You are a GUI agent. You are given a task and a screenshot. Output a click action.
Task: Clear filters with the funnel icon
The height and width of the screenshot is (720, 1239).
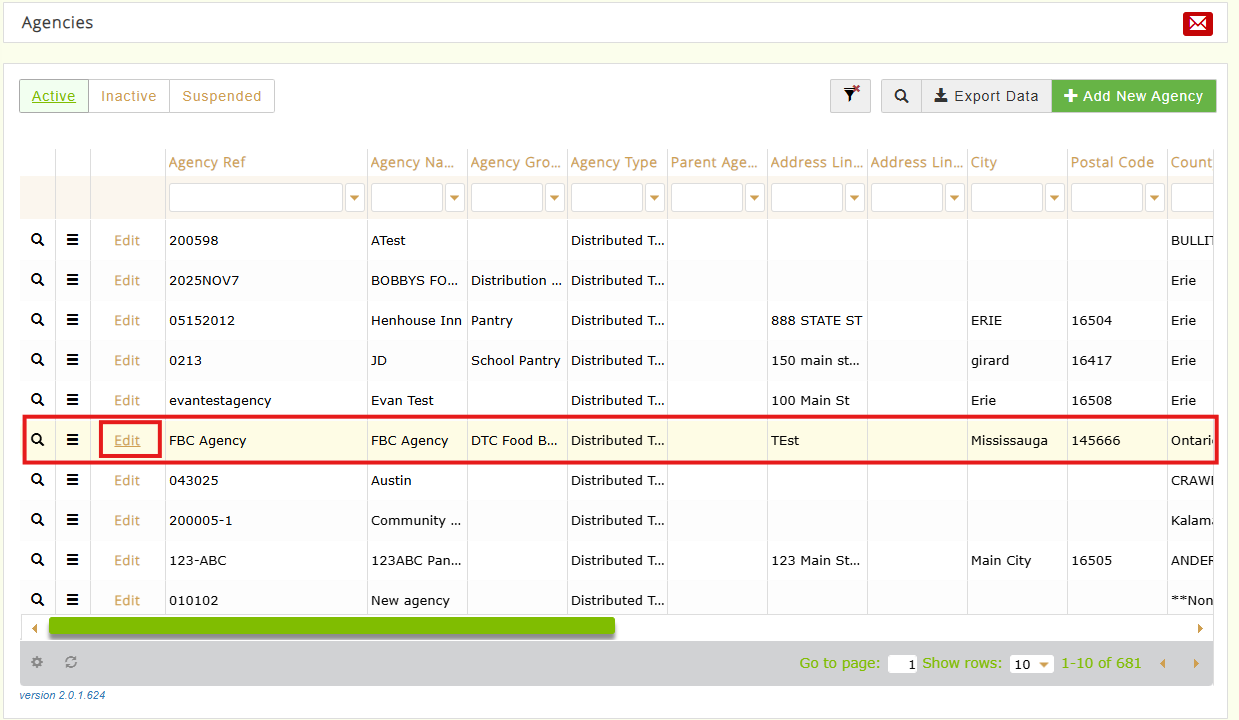(x=851, y=96)
